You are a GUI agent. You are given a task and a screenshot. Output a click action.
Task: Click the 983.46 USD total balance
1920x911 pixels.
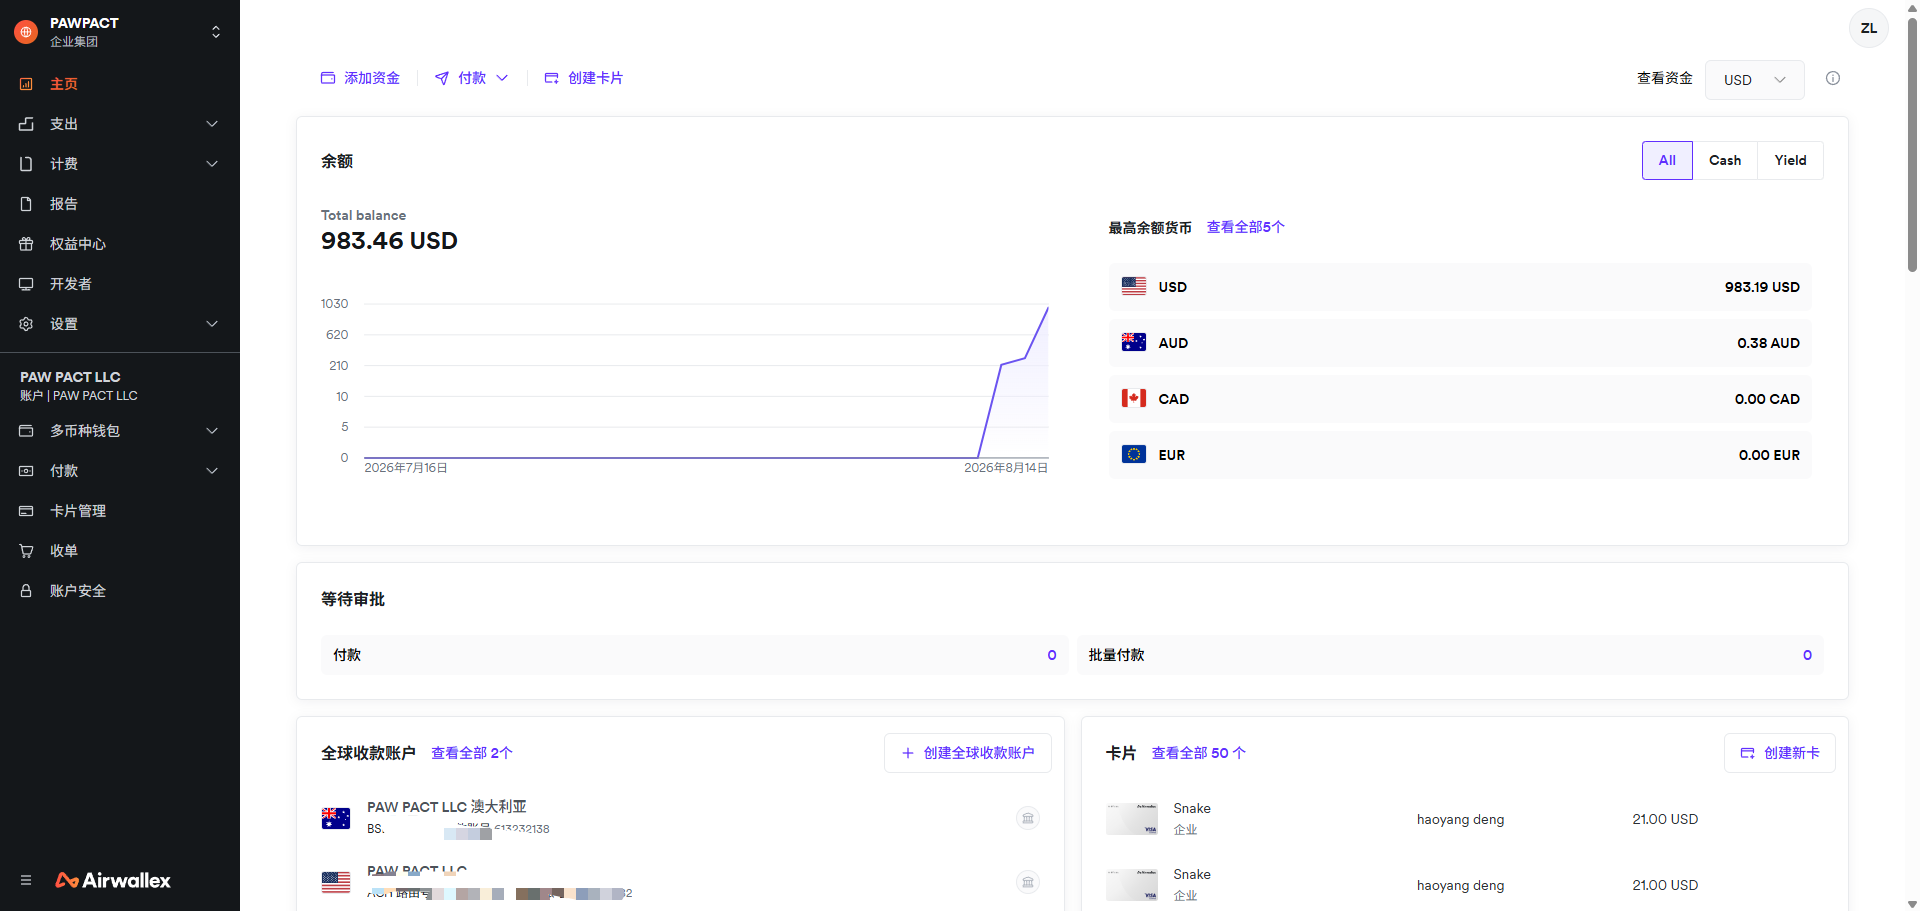[x=389, y=241]
